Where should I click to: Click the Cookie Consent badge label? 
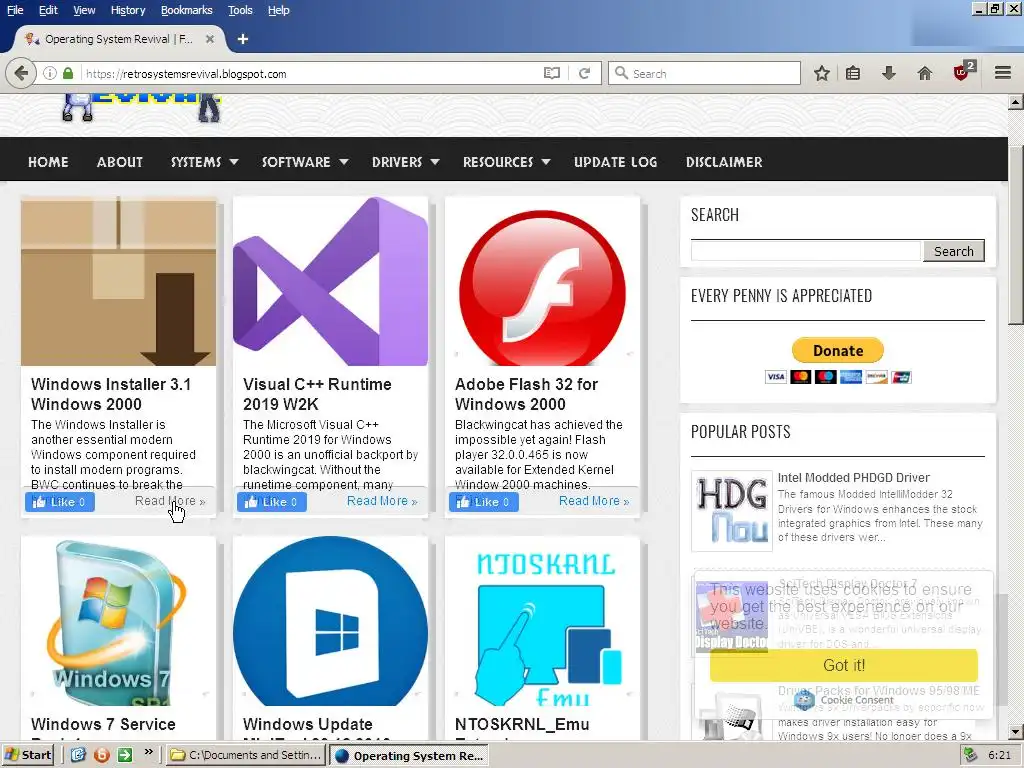(x=857, y=700)
